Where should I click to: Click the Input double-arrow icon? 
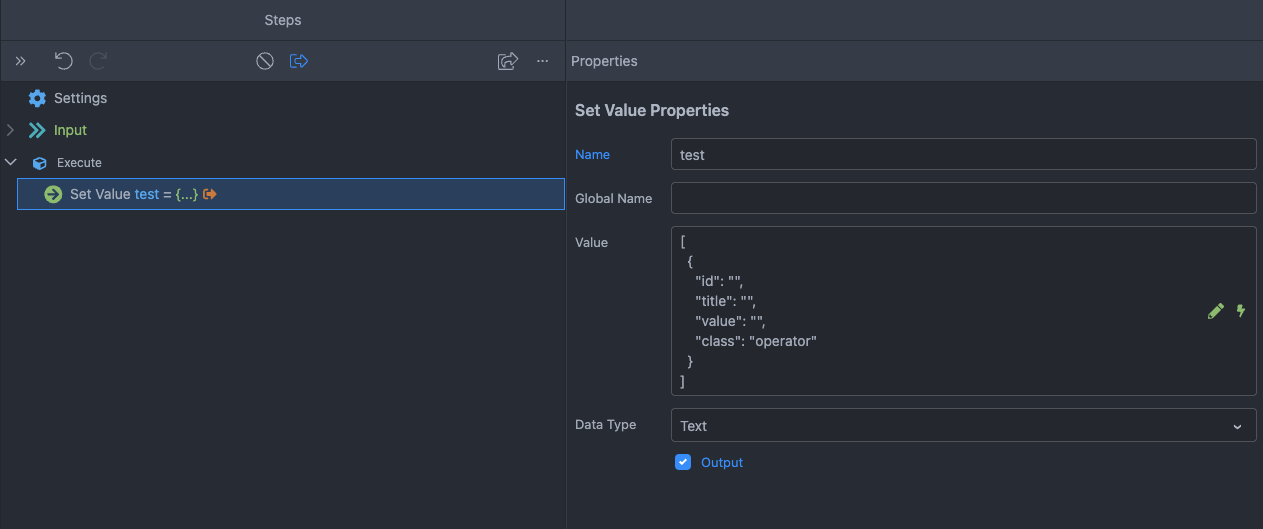point(37,130)
